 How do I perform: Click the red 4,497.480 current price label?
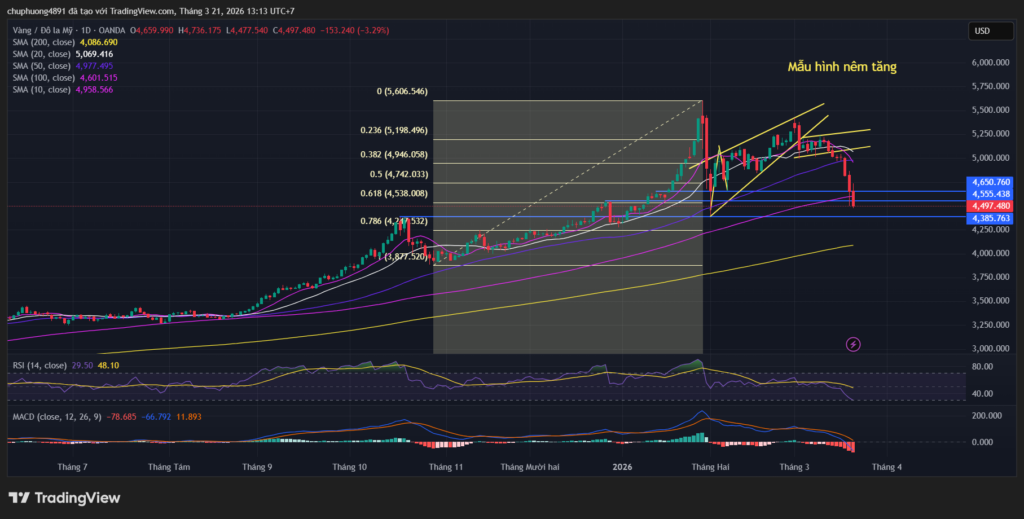point(991,205)
